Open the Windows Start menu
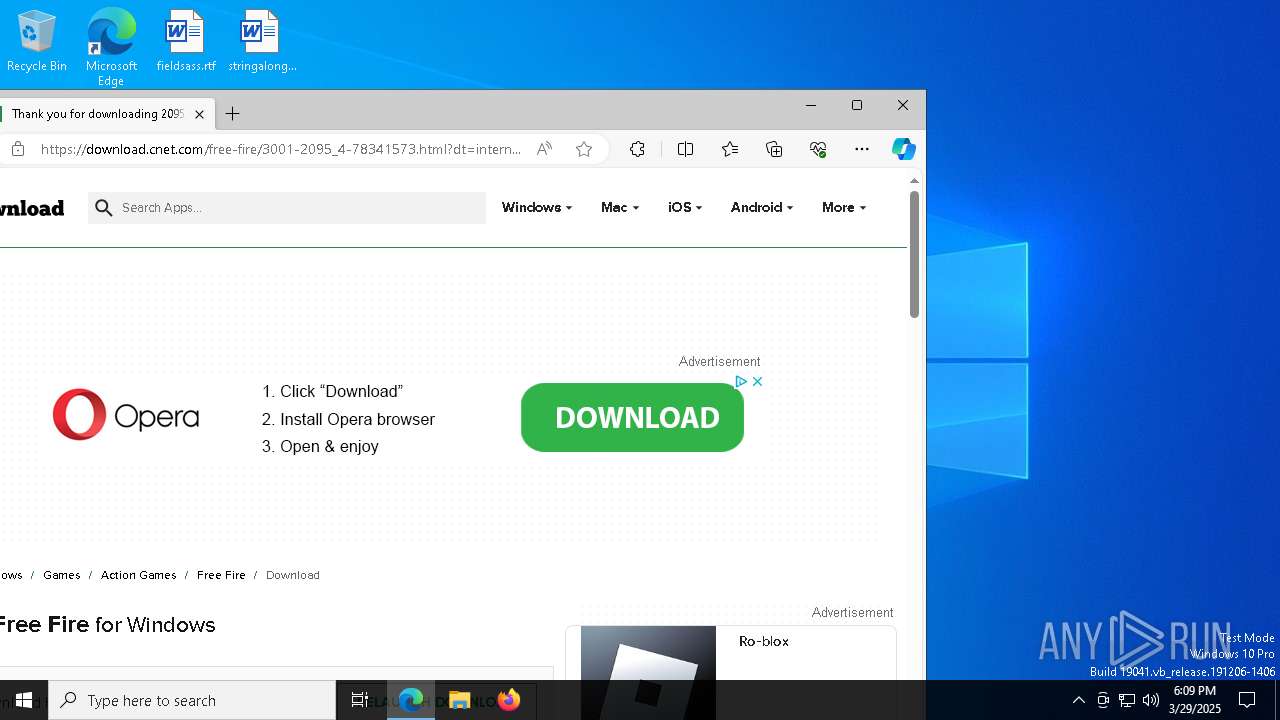The image size is (1280, 720). click(x=24, y=700)
